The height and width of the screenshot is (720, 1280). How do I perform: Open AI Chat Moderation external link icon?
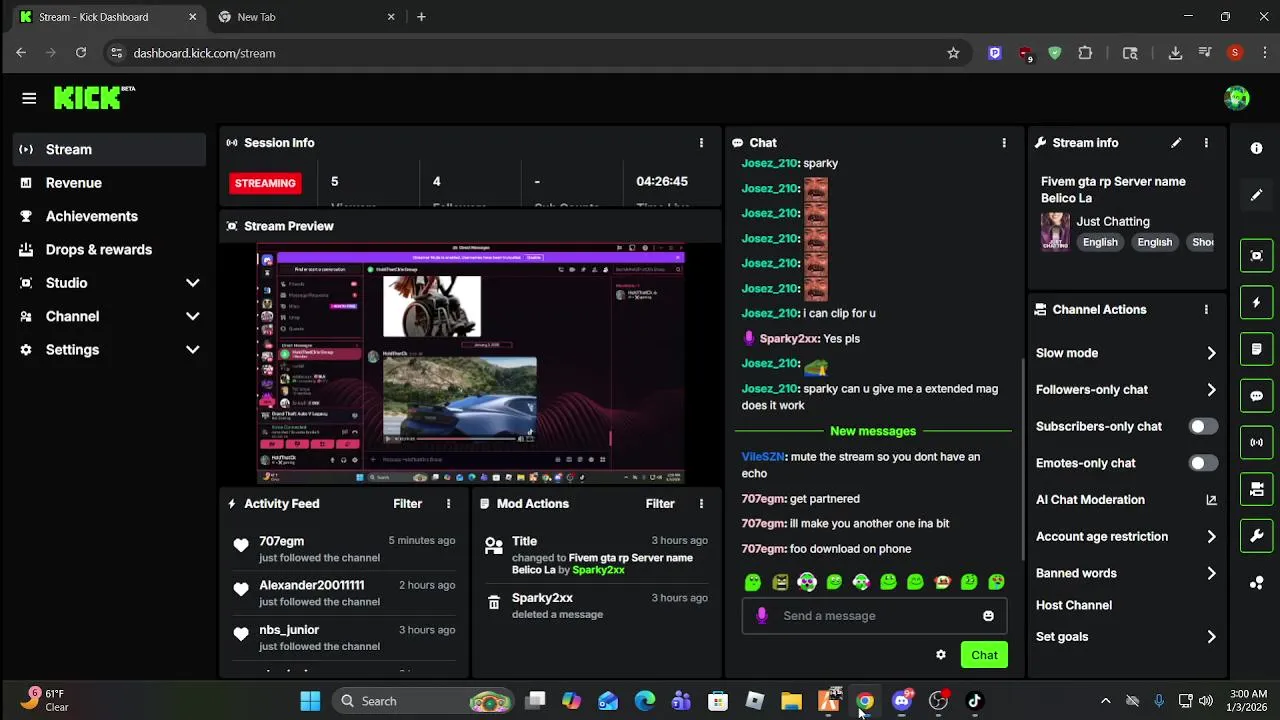(x=1211, y=500)
